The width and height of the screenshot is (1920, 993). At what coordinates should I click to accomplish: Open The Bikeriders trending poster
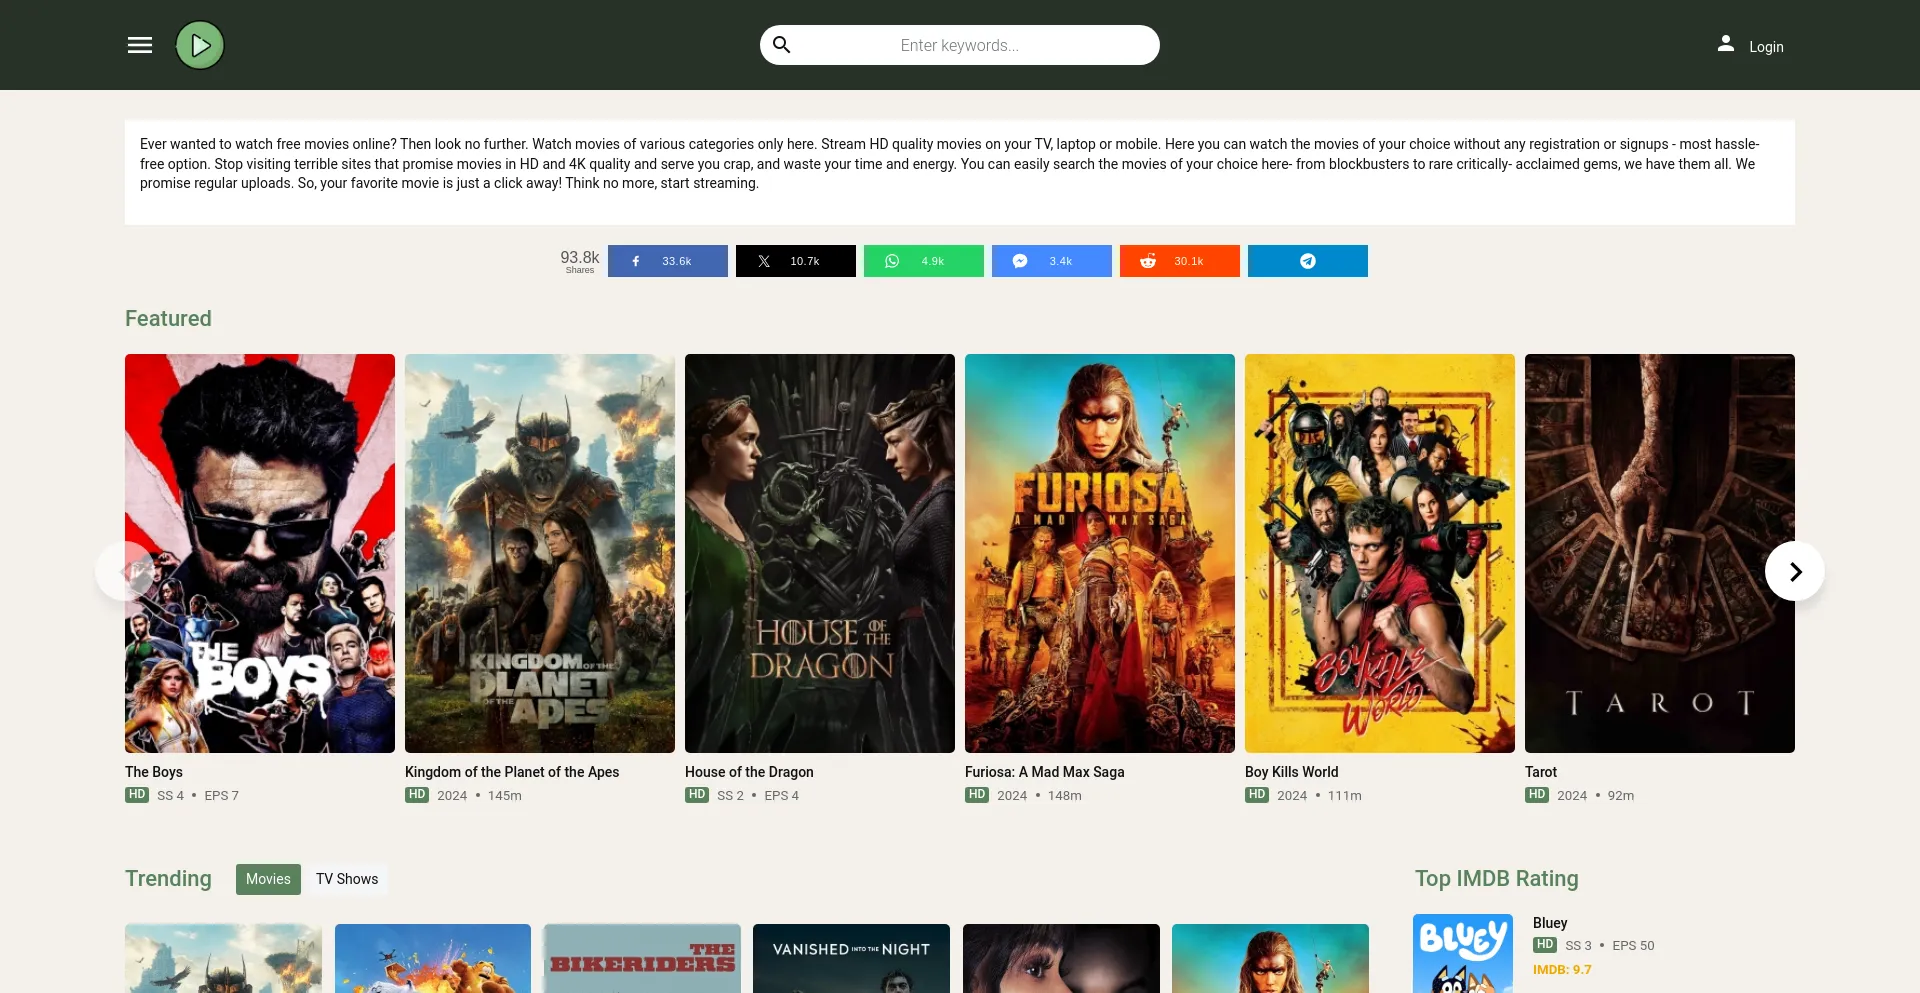coord(642,958)
